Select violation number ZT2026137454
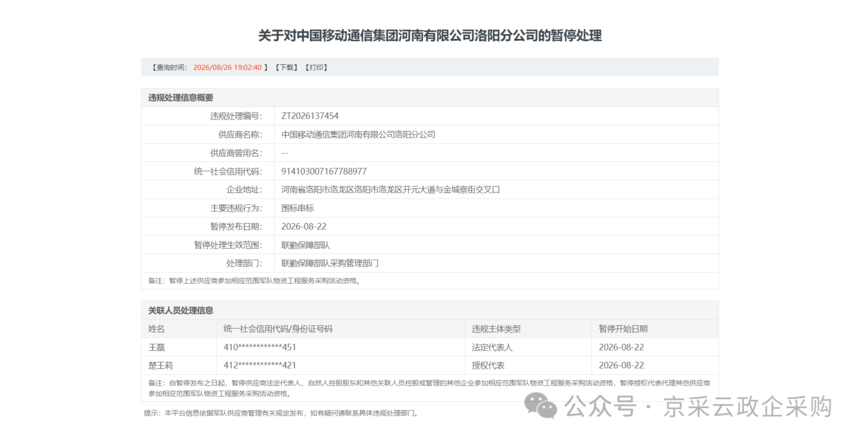The image size is (860, 441). pyautogui.click(x=310, y=116)
